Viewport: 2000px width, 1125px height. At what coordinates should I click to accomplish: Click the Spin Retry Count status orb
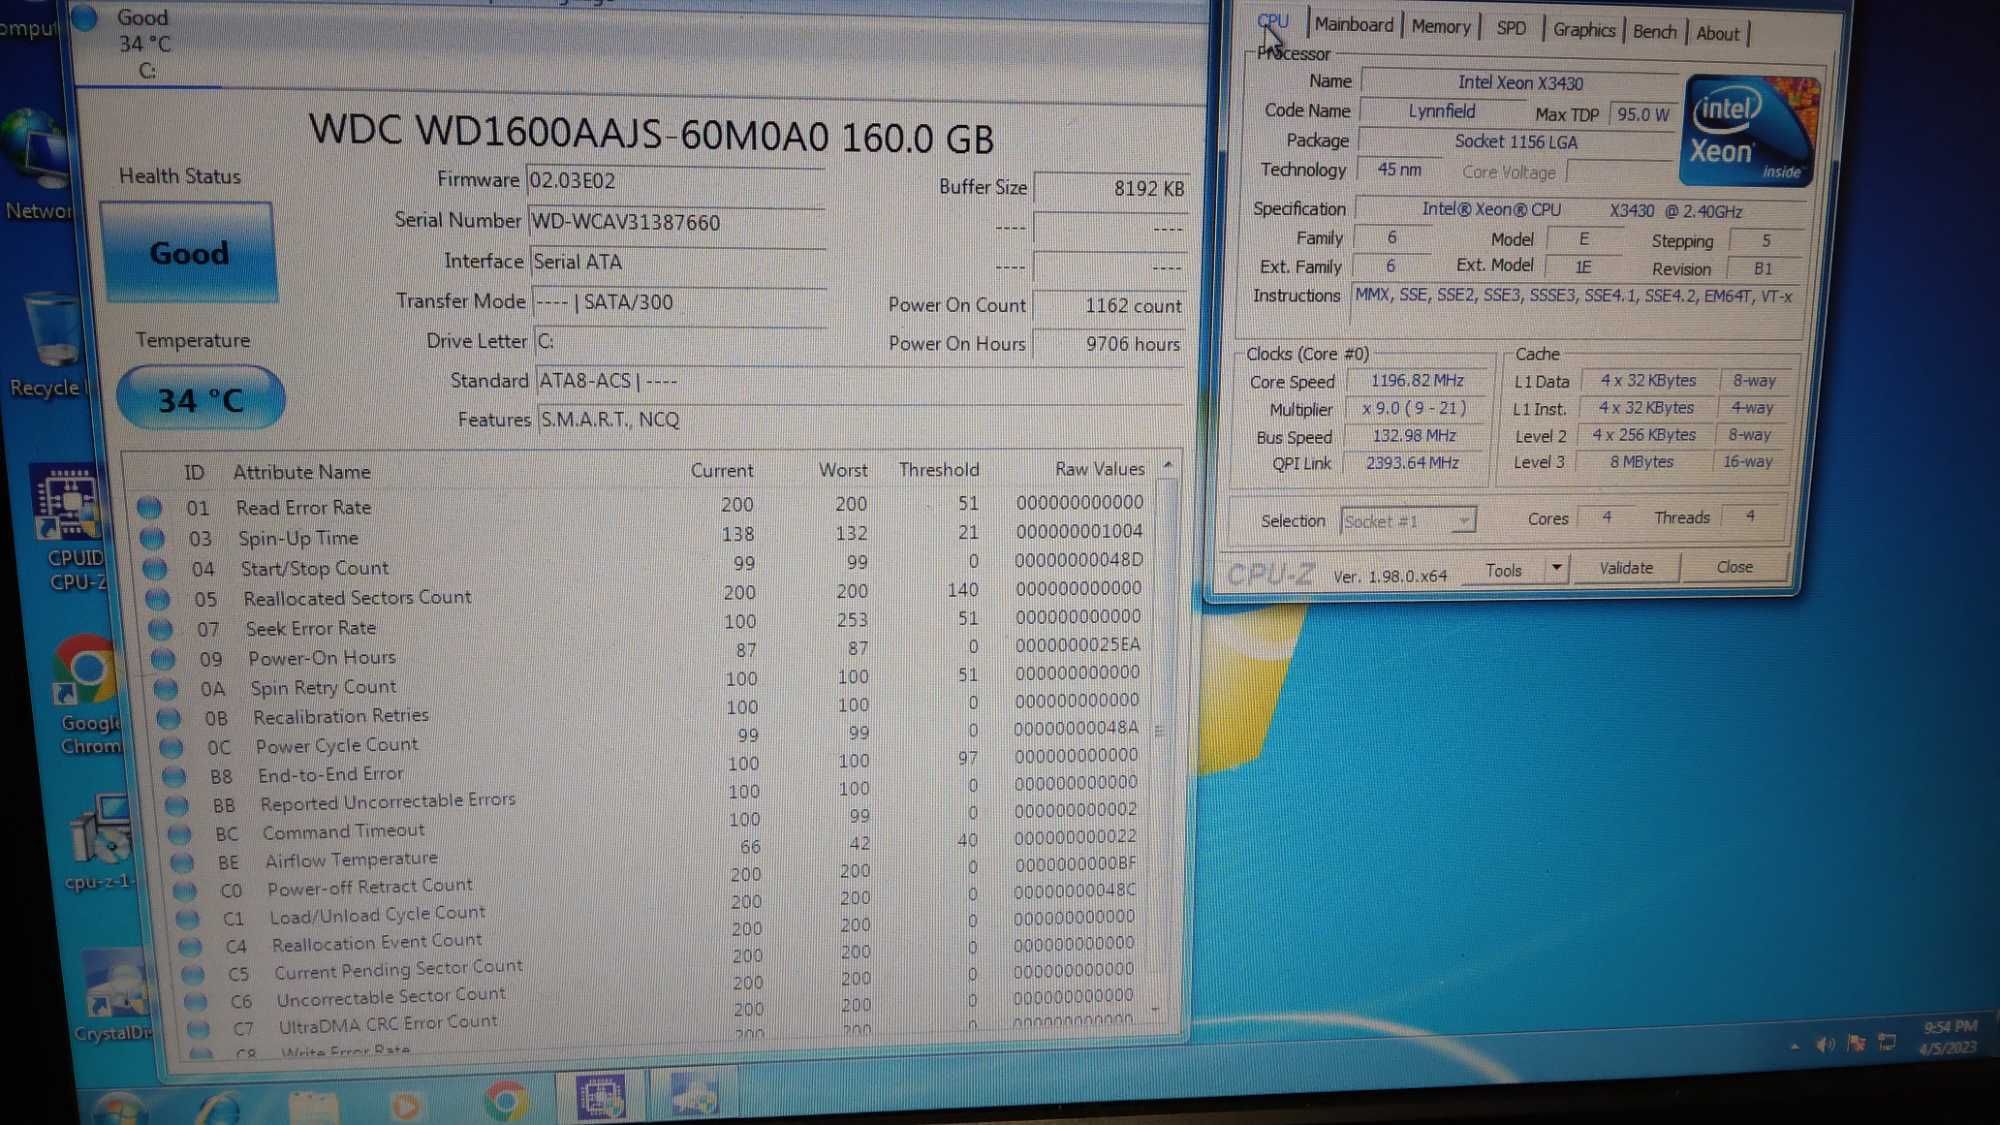click(x=166, y=688)
